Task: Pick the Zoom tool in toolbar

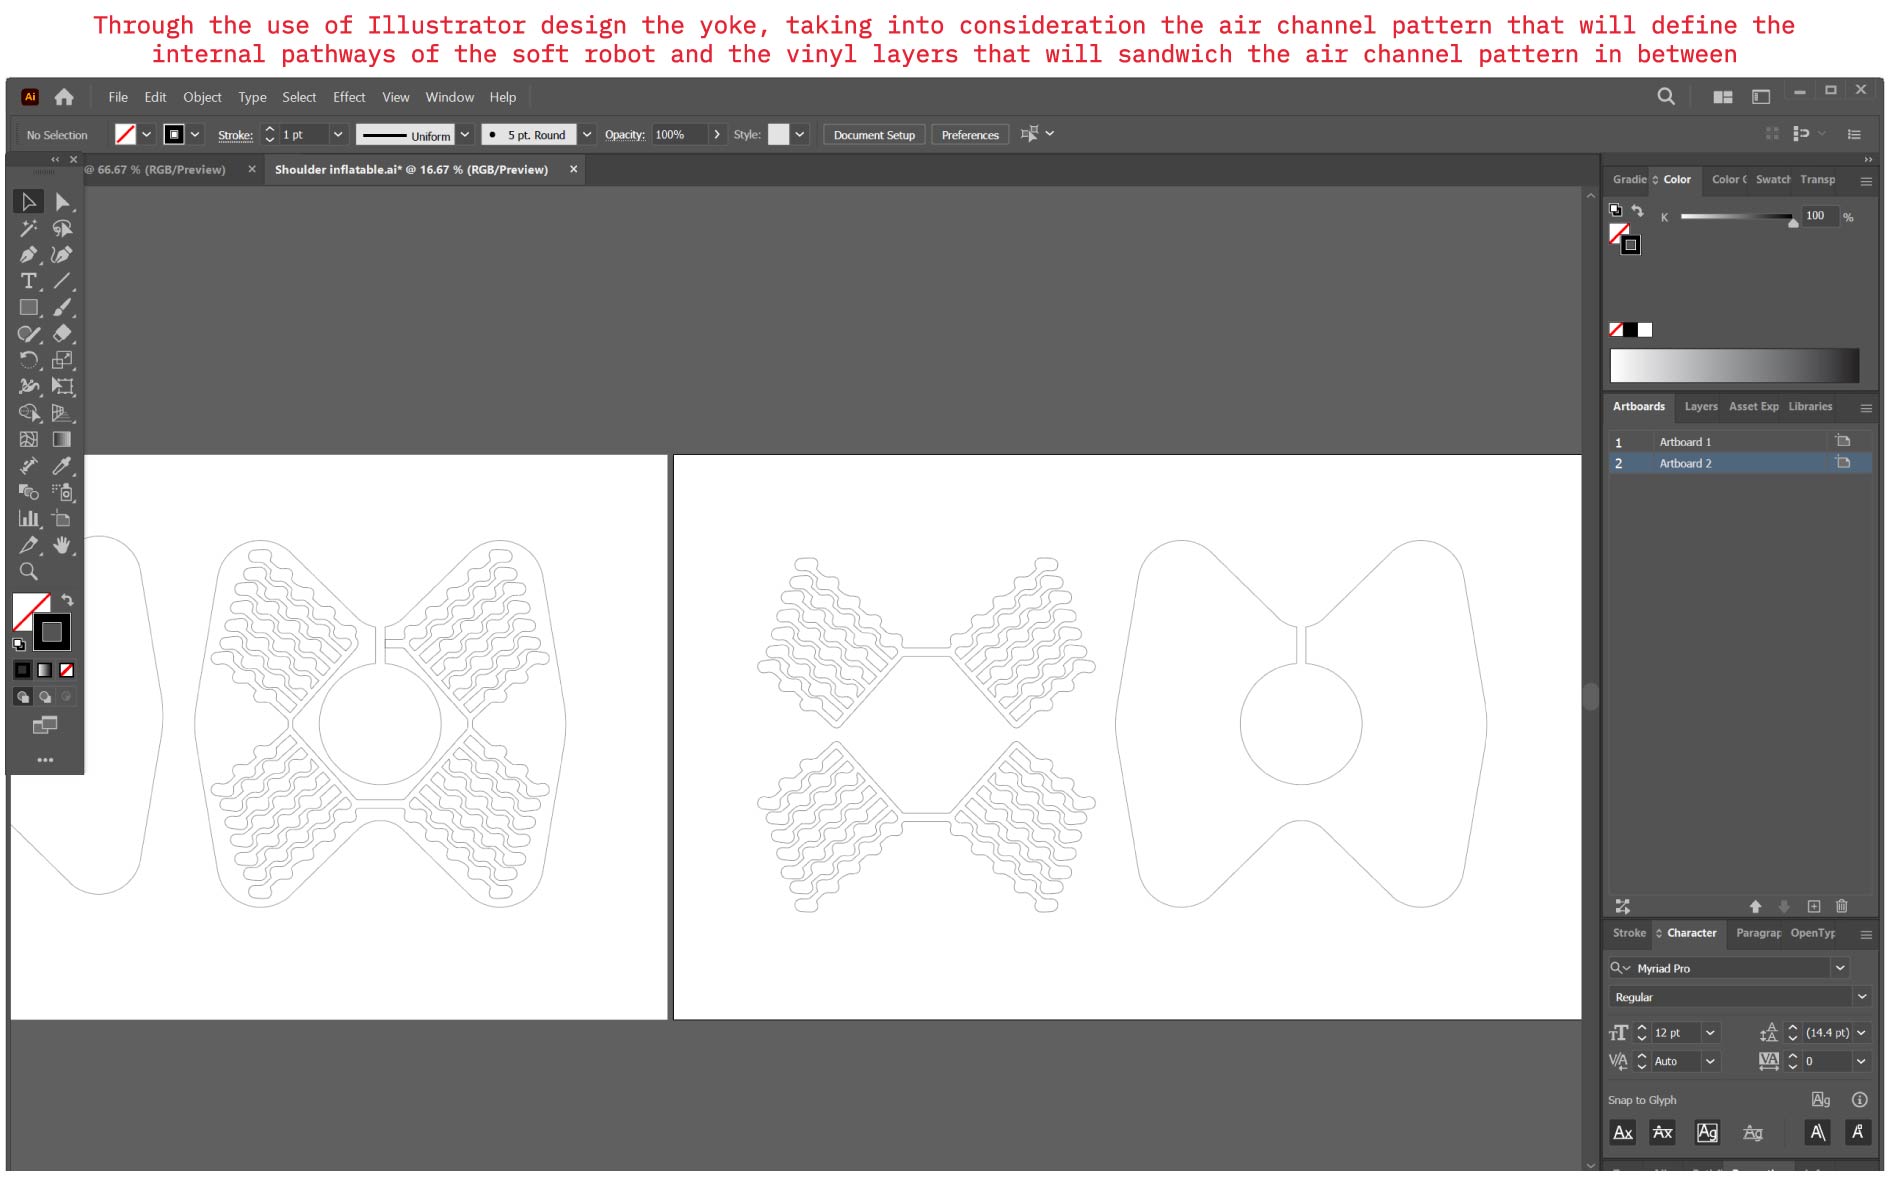Action: tap(28, 572)
